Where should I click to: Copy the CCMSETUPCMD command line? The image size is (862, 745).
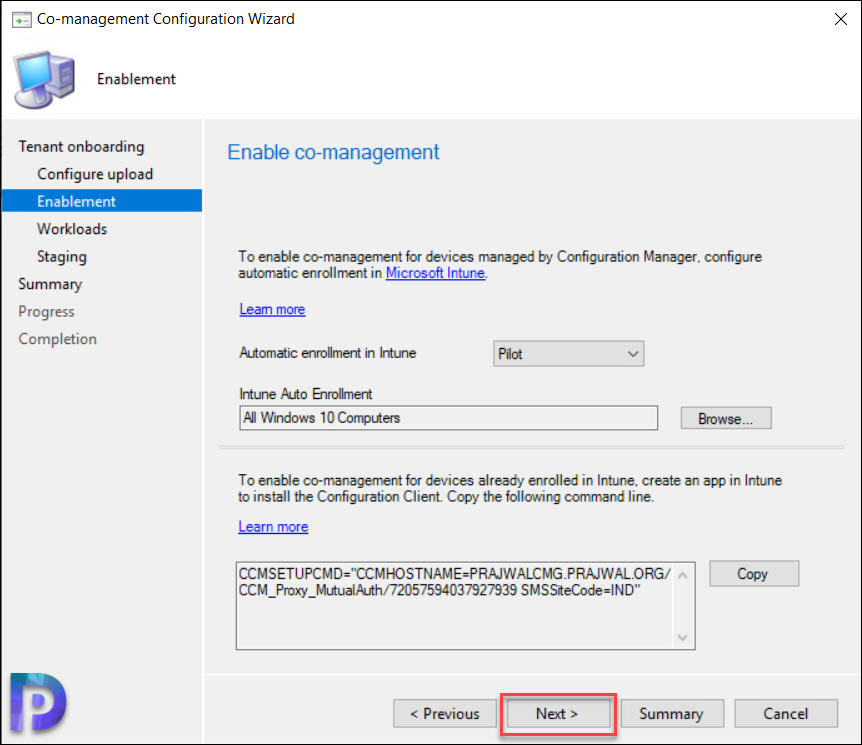754,574
